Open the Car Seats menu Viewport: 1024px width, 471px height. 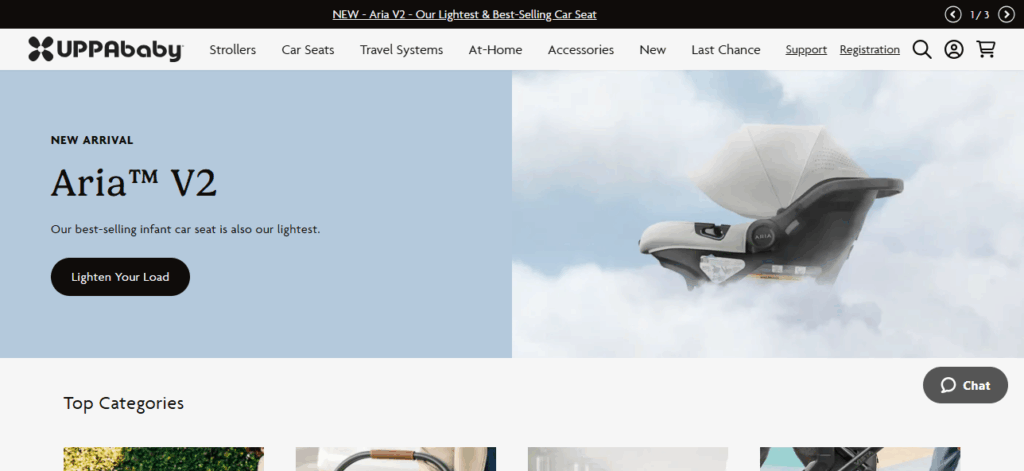pos(308,50)
